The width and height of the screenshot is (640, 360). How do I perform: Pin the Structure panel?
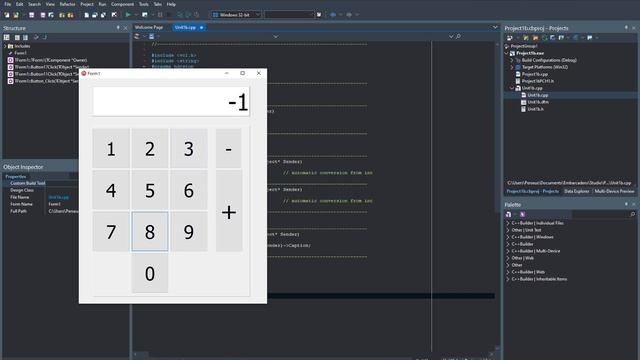coord(118,28)
